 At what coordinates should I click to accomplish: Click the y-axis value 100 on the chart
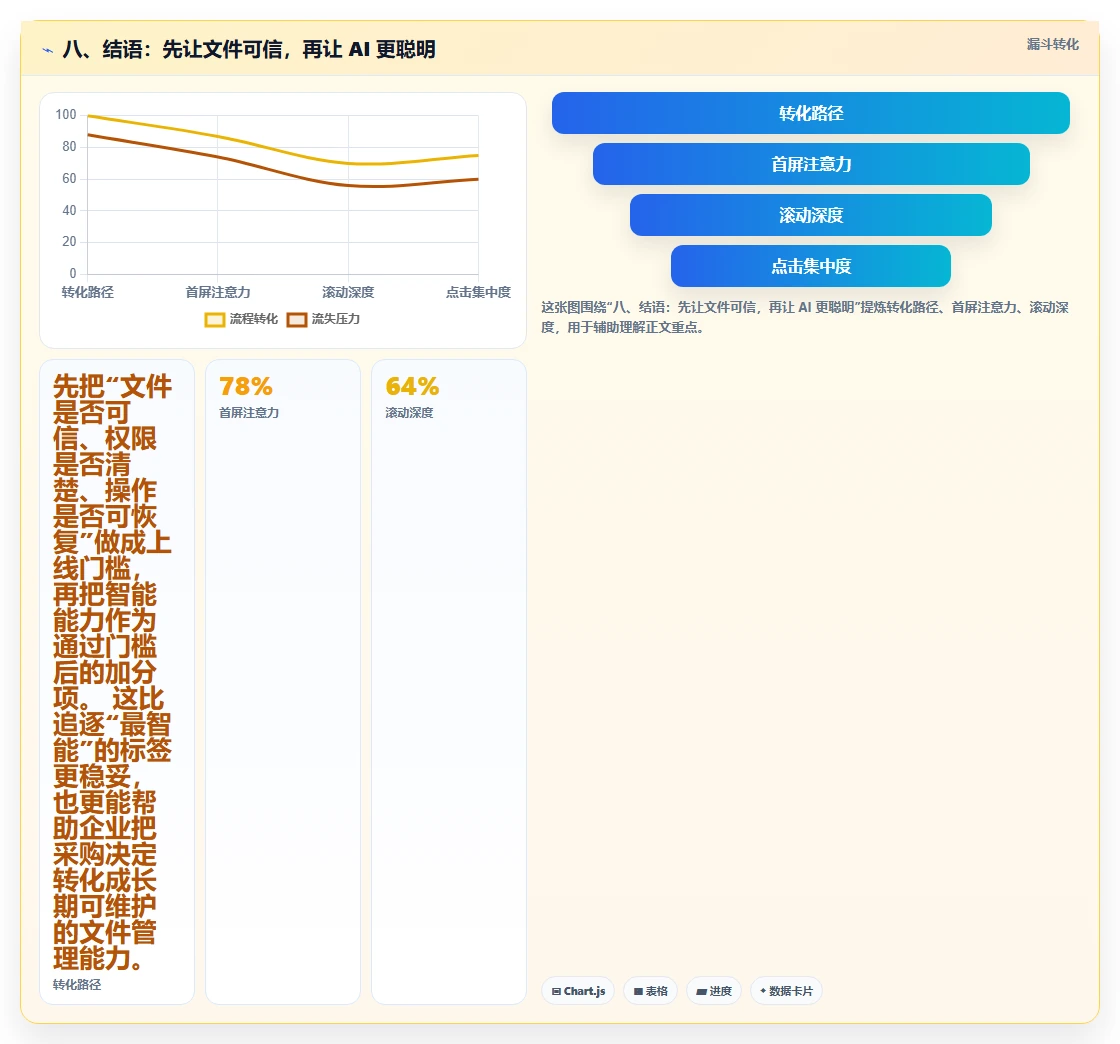click(66, 114)
